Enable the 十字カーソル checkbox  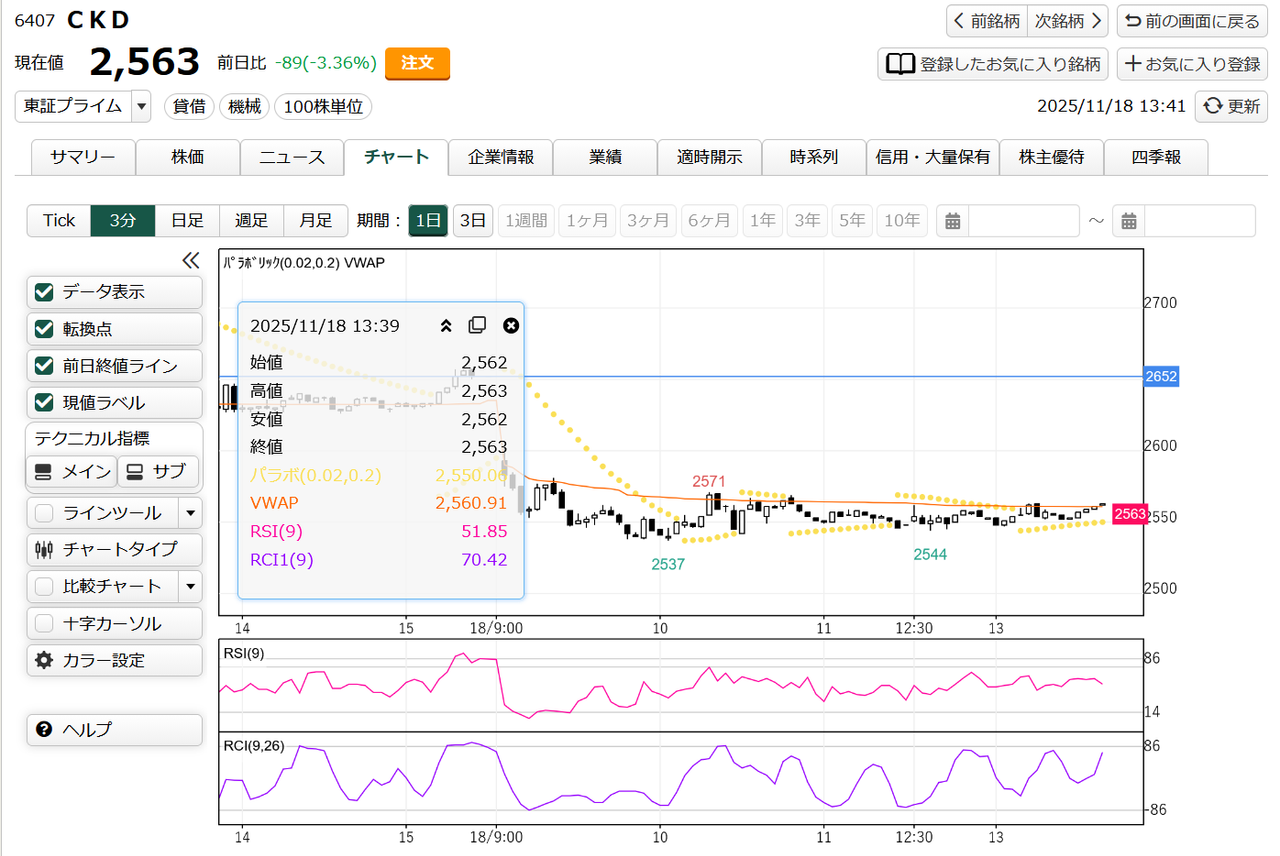44,623
